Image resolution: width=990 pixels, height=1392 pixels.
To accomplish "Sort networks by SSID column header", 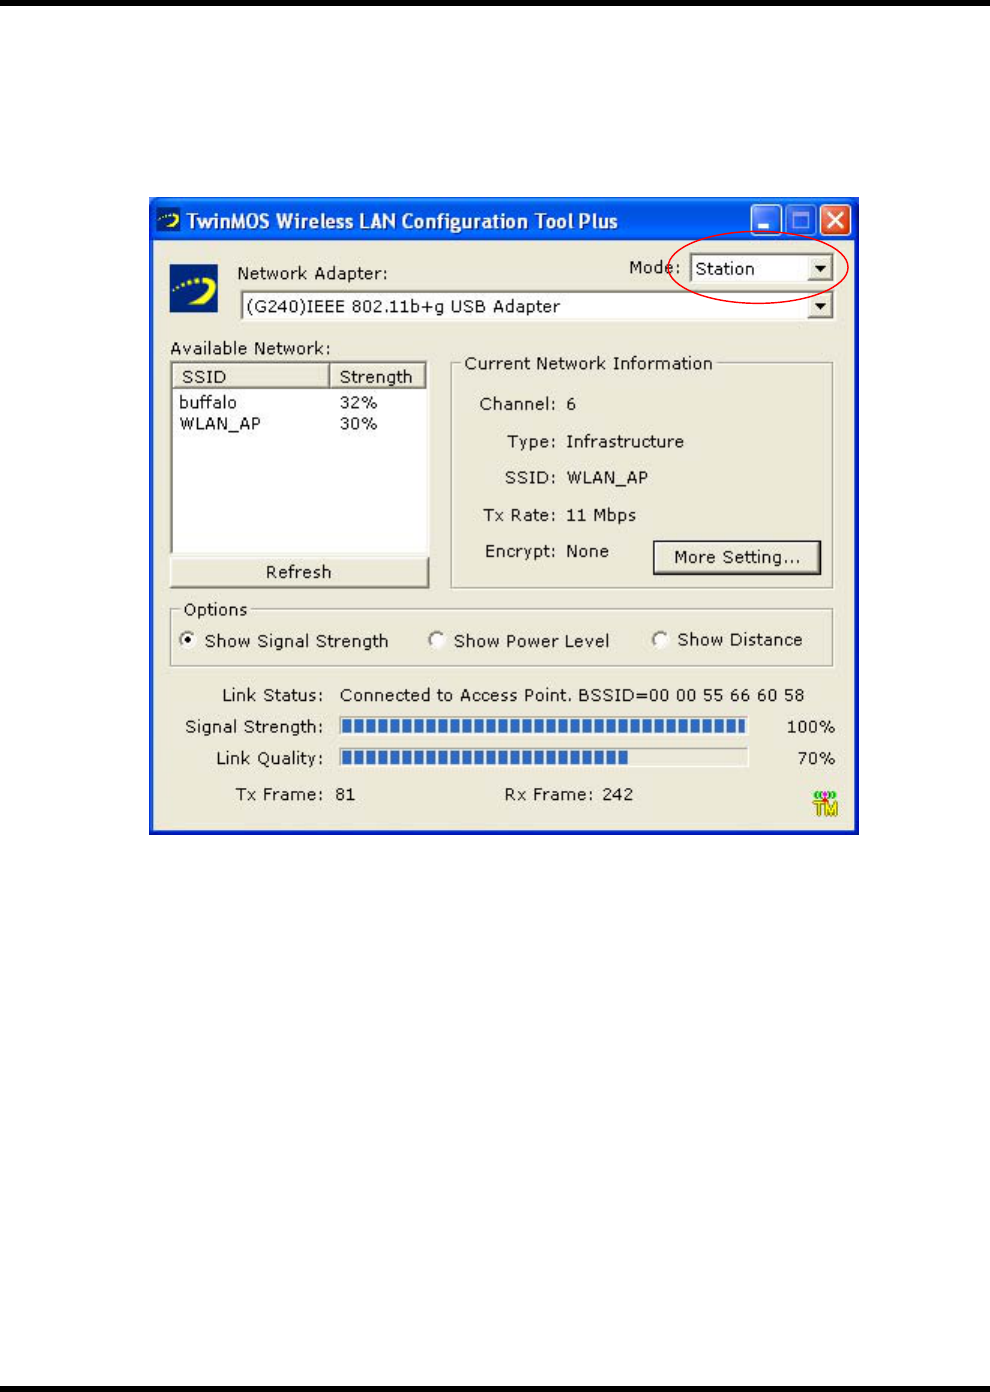I will (251, 376).
